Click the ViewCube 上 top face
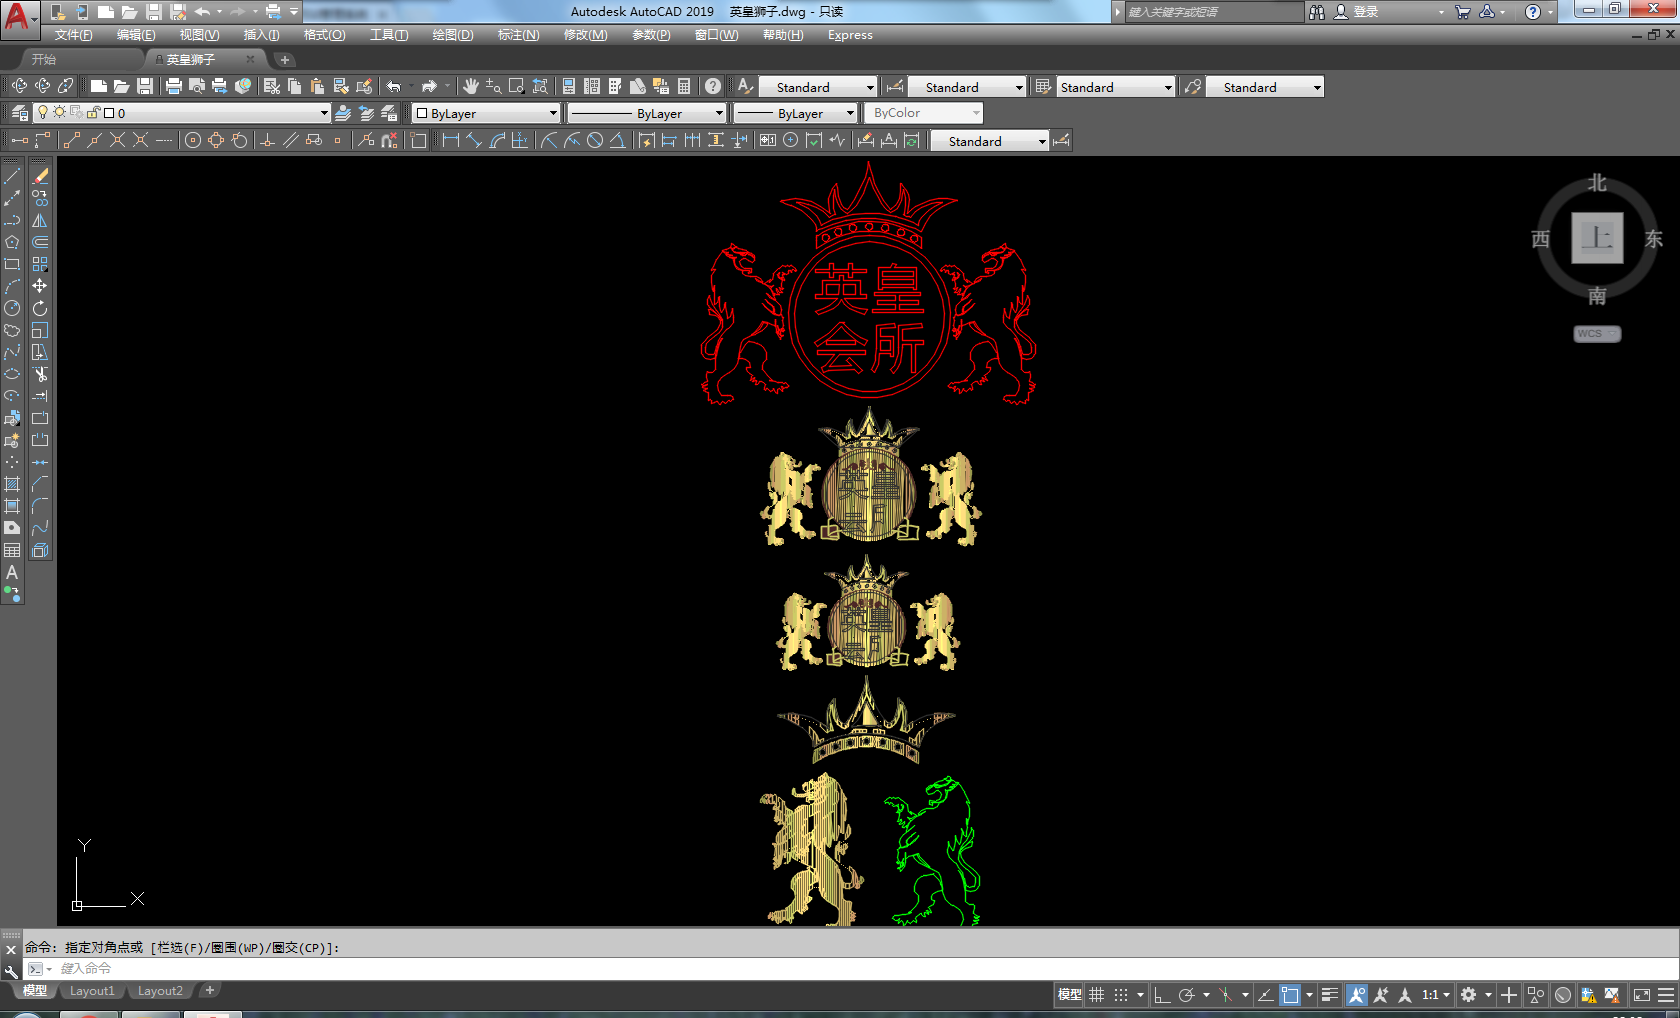Image resolution: width=1680 pixels, height=1018 pixels. (x=1597, y=238)
